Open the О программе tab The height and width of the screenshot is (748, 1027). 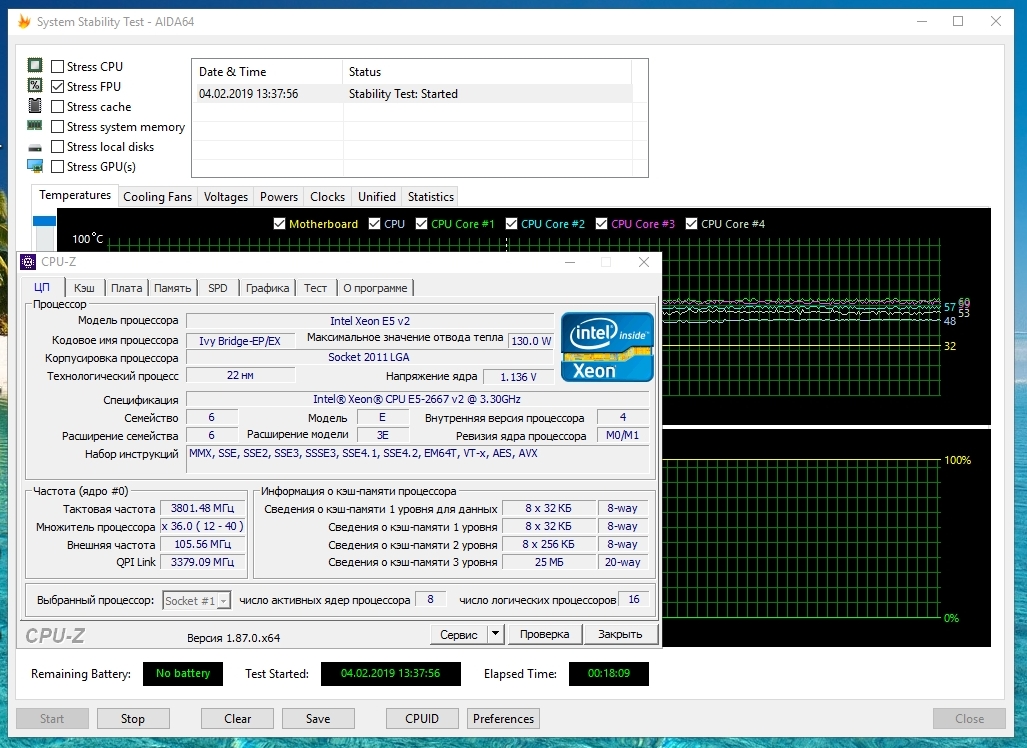375,288
